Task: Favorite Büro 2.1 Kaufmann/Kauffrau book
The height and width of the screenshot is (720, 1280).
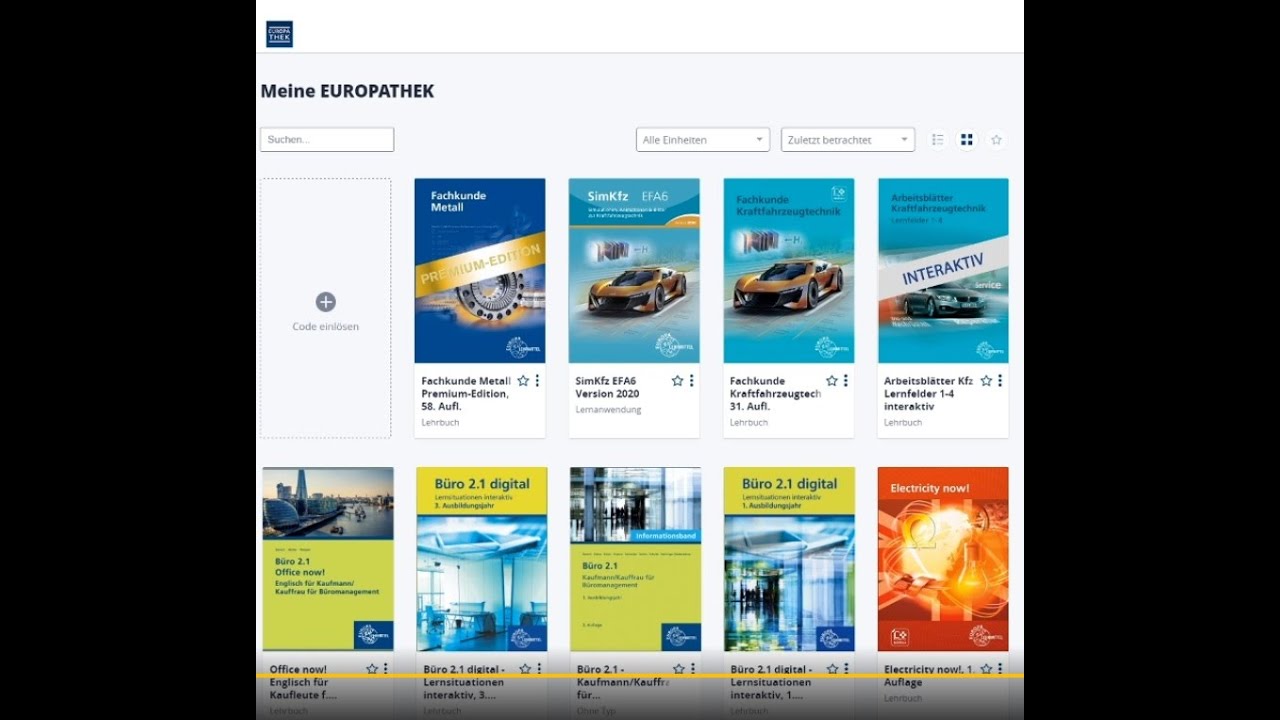Action: point(679,669)
